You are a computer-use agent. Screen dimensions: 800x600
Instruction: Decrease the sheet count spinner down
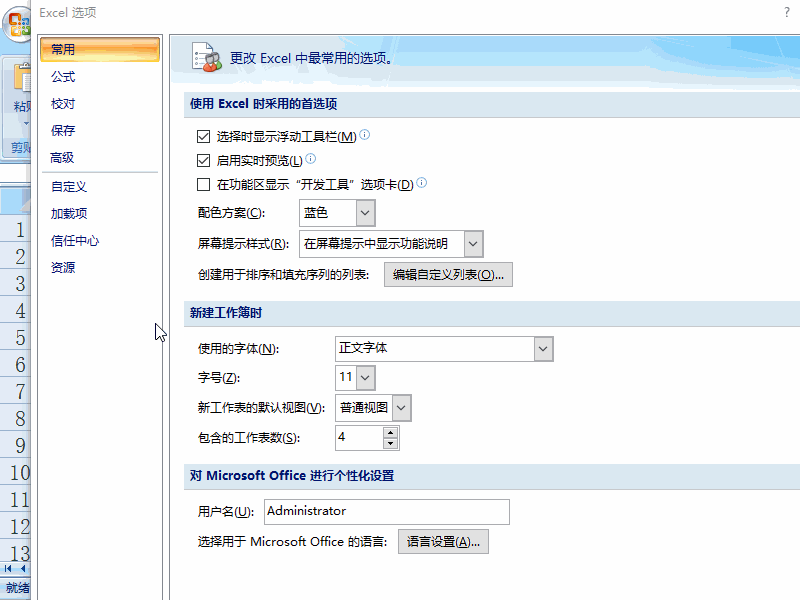point(390,443)
